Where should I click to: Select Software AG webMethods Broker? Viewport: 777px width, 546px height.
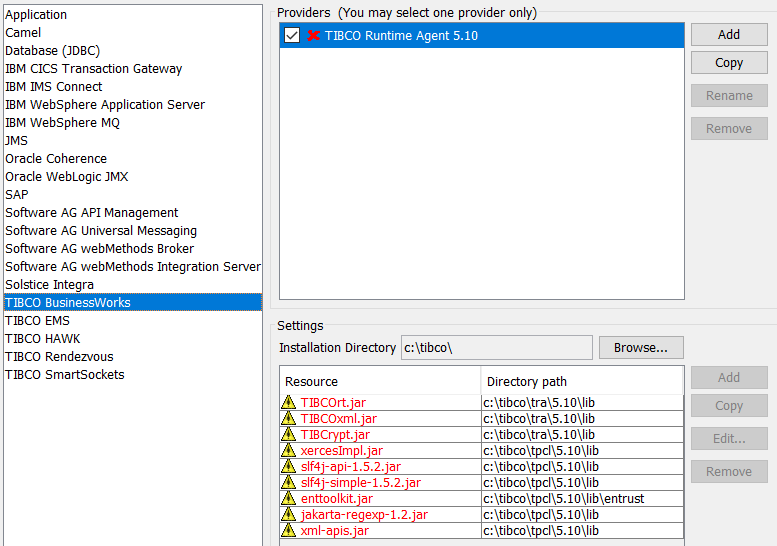tap(133, 249)
